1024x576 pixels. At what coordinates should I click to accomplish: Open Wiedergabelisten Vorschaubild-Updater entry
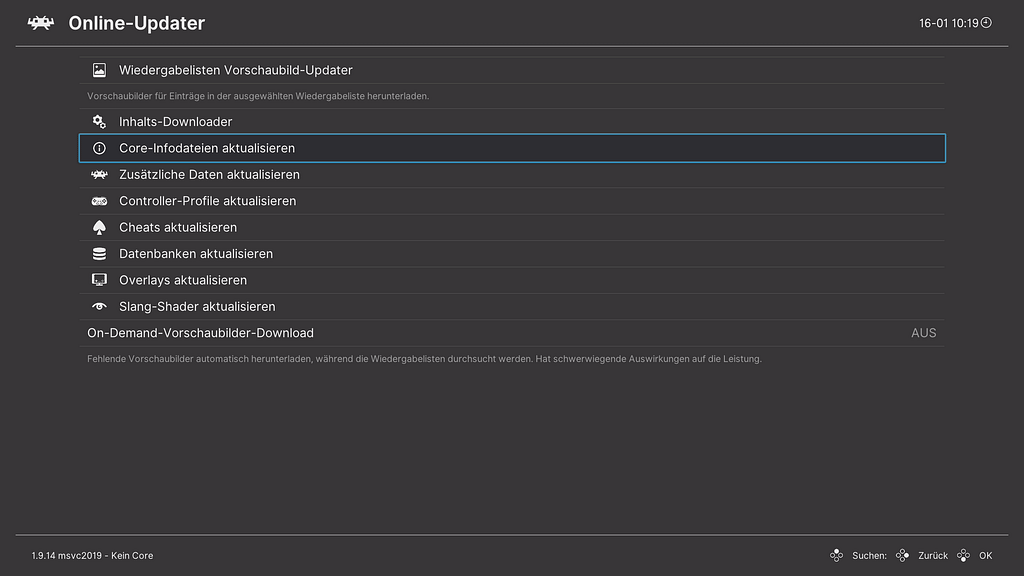pos(235,70)
